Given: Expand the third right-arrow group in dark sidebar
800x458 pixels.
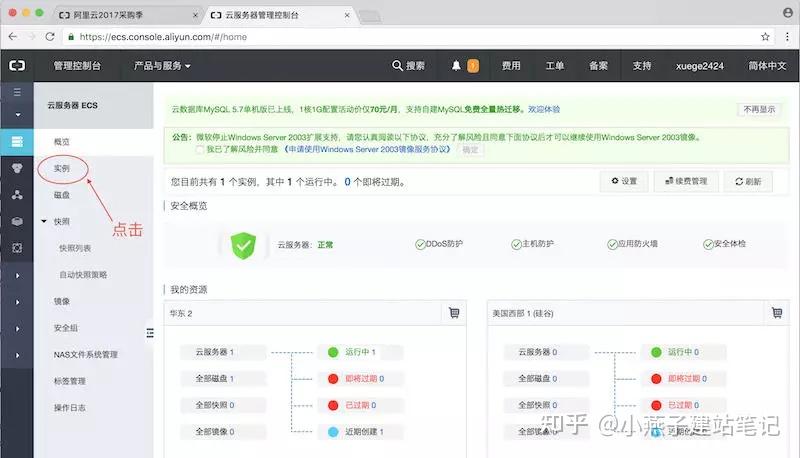Looking at the screenshot, I should [x=17, y=328].
